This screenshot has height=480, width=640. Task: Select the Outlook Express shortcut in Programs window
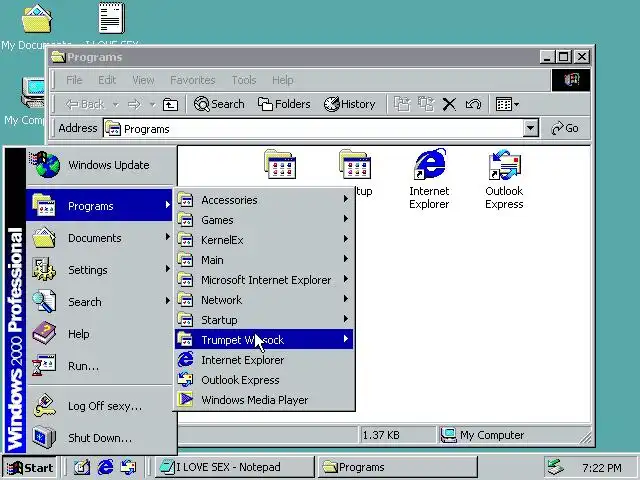[x=504, y=179]
